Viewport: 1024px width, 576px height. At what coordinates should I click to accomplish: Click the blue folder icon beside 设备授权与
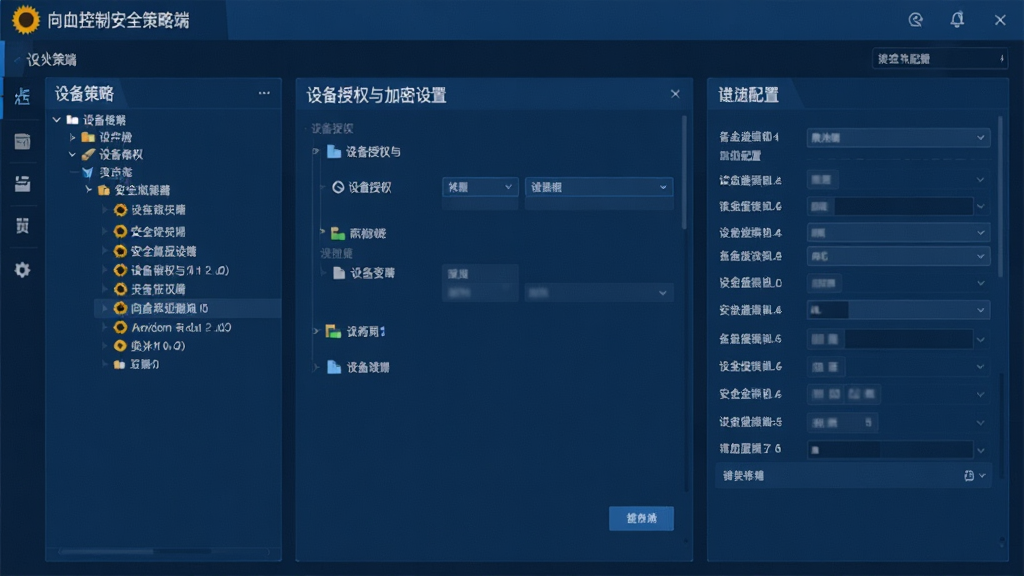pyautogui.click(x=334, y=152)
